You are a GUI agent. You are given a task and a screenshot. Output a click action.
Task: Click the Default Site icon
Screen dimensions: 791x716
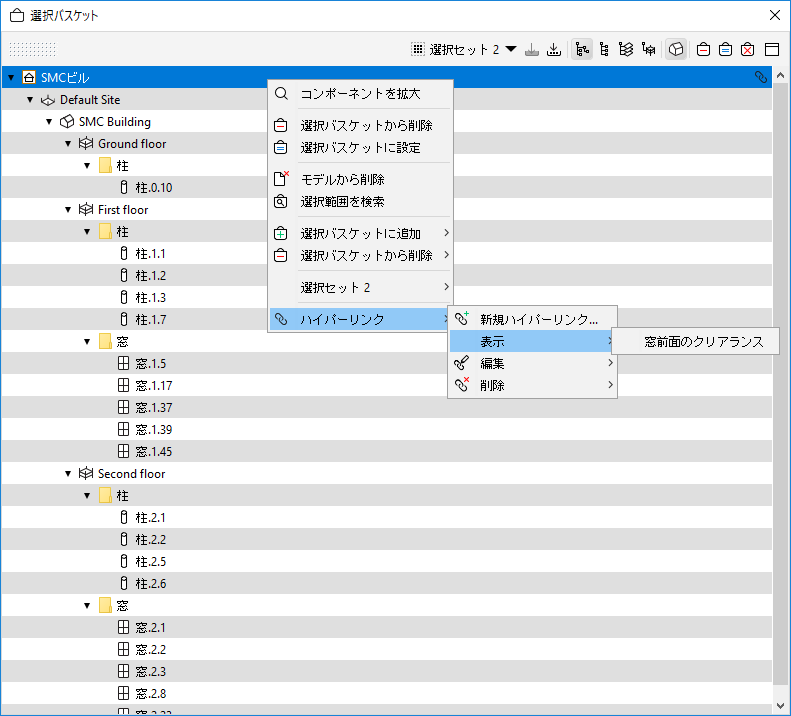tap(48, 100)
